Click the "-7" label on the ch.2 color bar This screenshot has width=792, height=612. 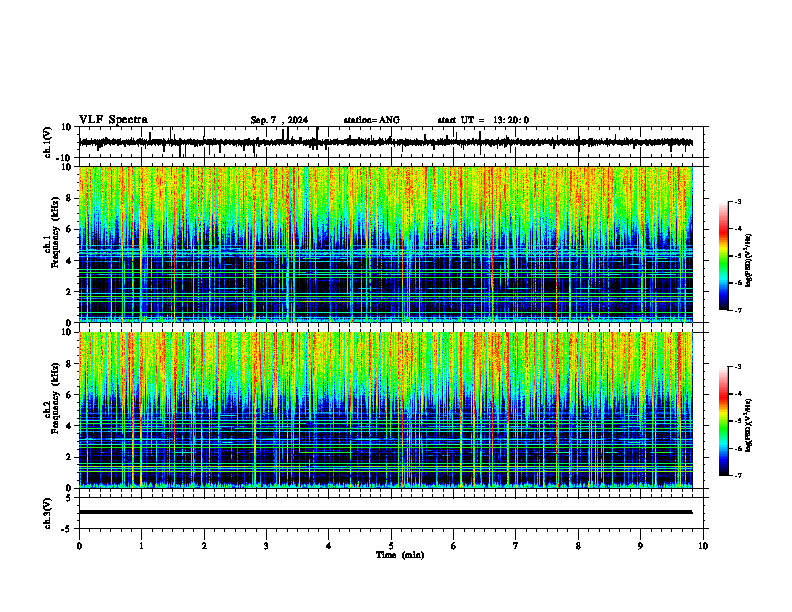click(x=738, y=475)
